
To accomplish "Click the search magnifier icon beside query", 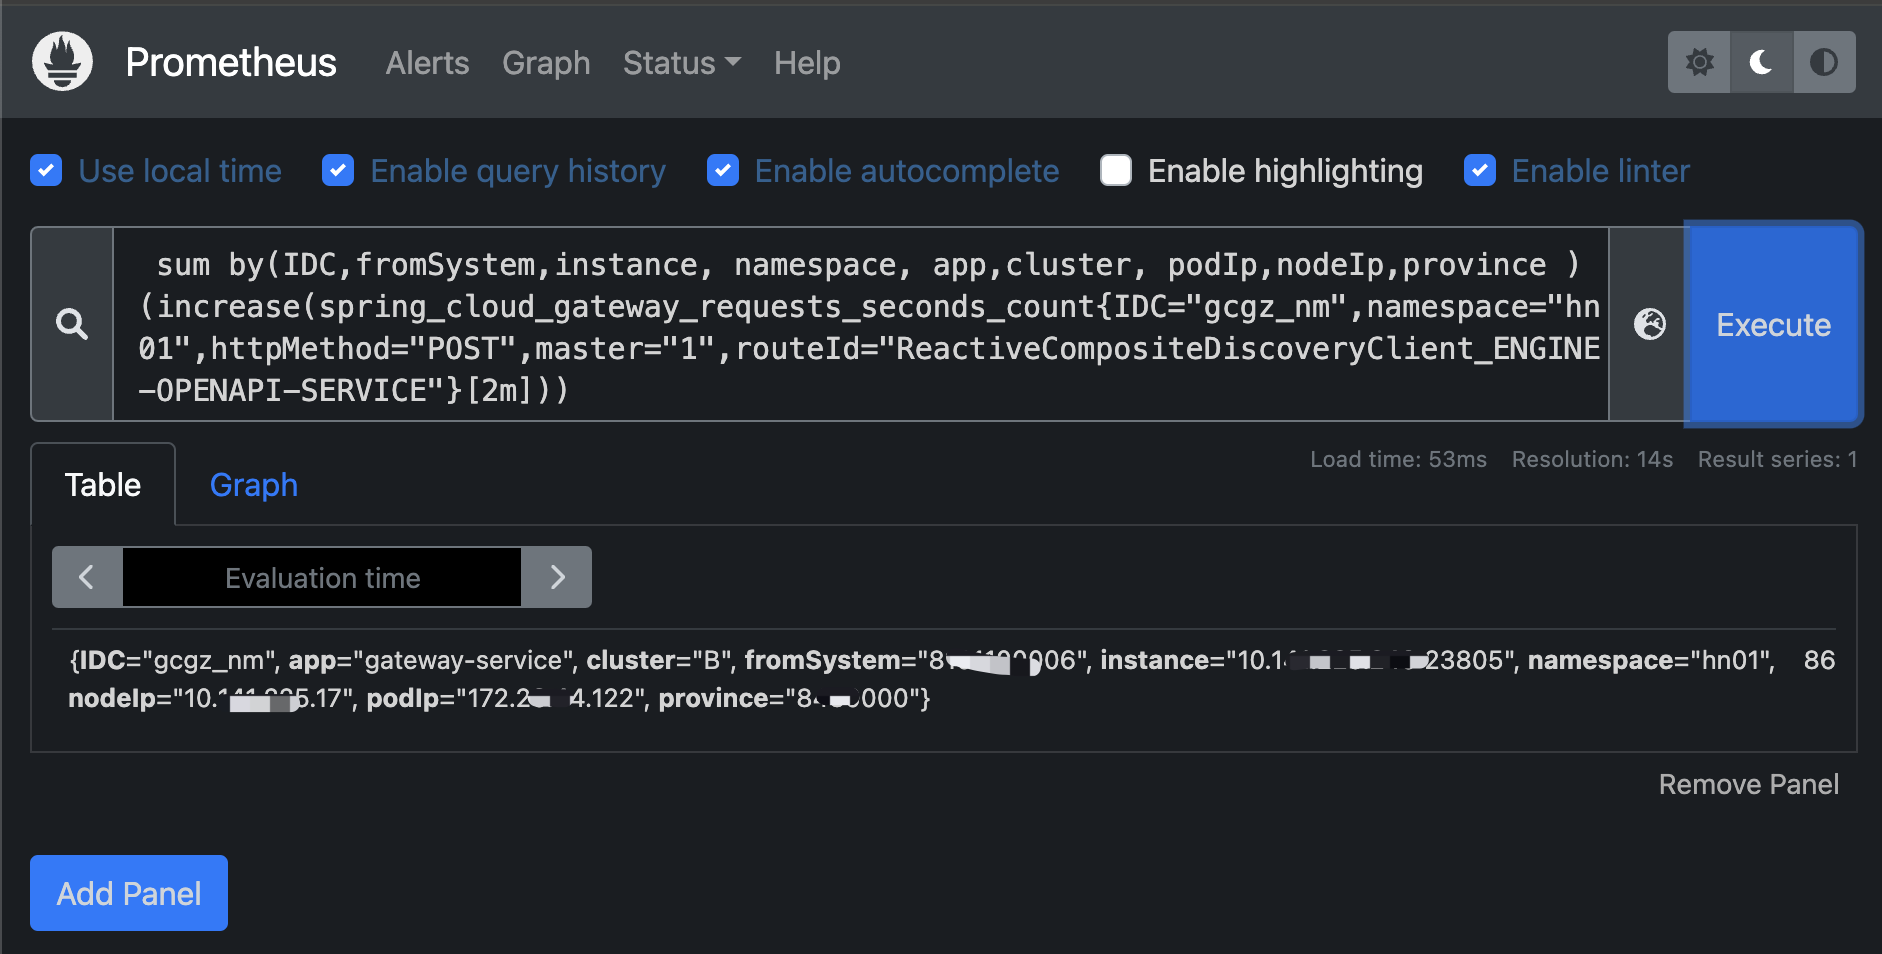I will tap(72, 324).
